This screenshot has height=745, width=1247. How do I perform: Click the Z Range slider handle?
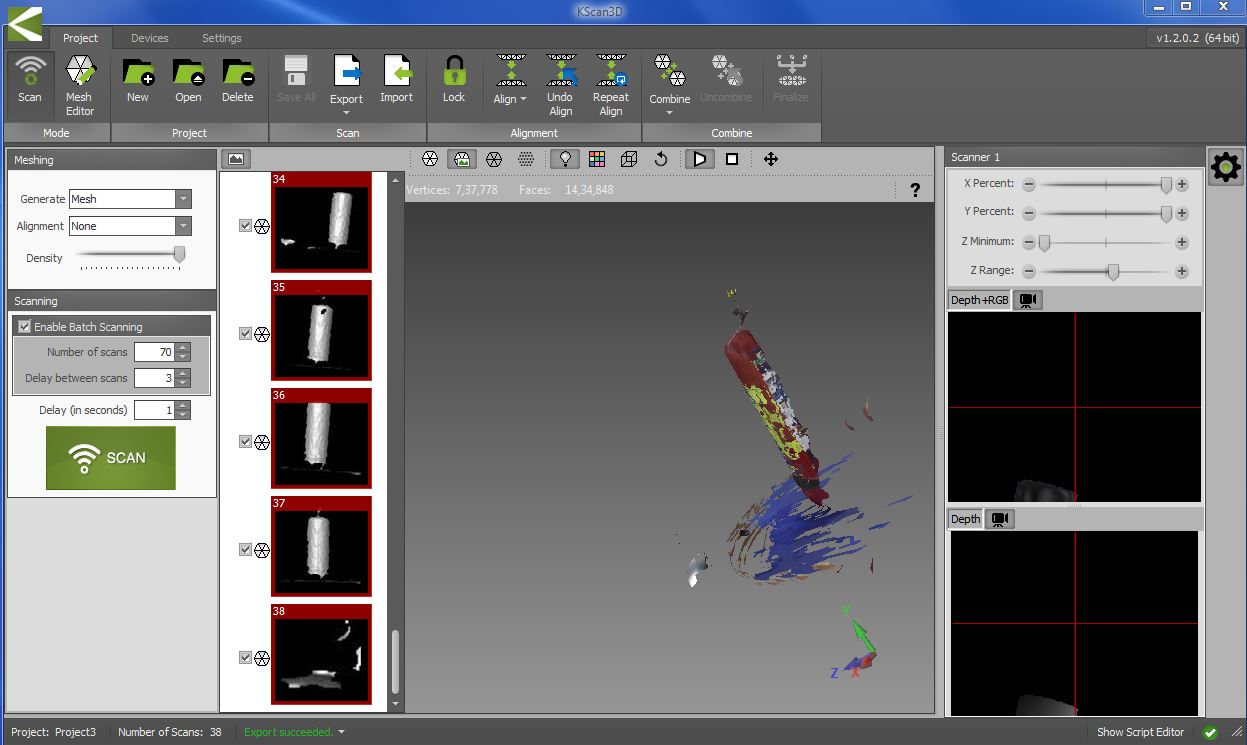pyautogui.click(x=1113, y=271)
